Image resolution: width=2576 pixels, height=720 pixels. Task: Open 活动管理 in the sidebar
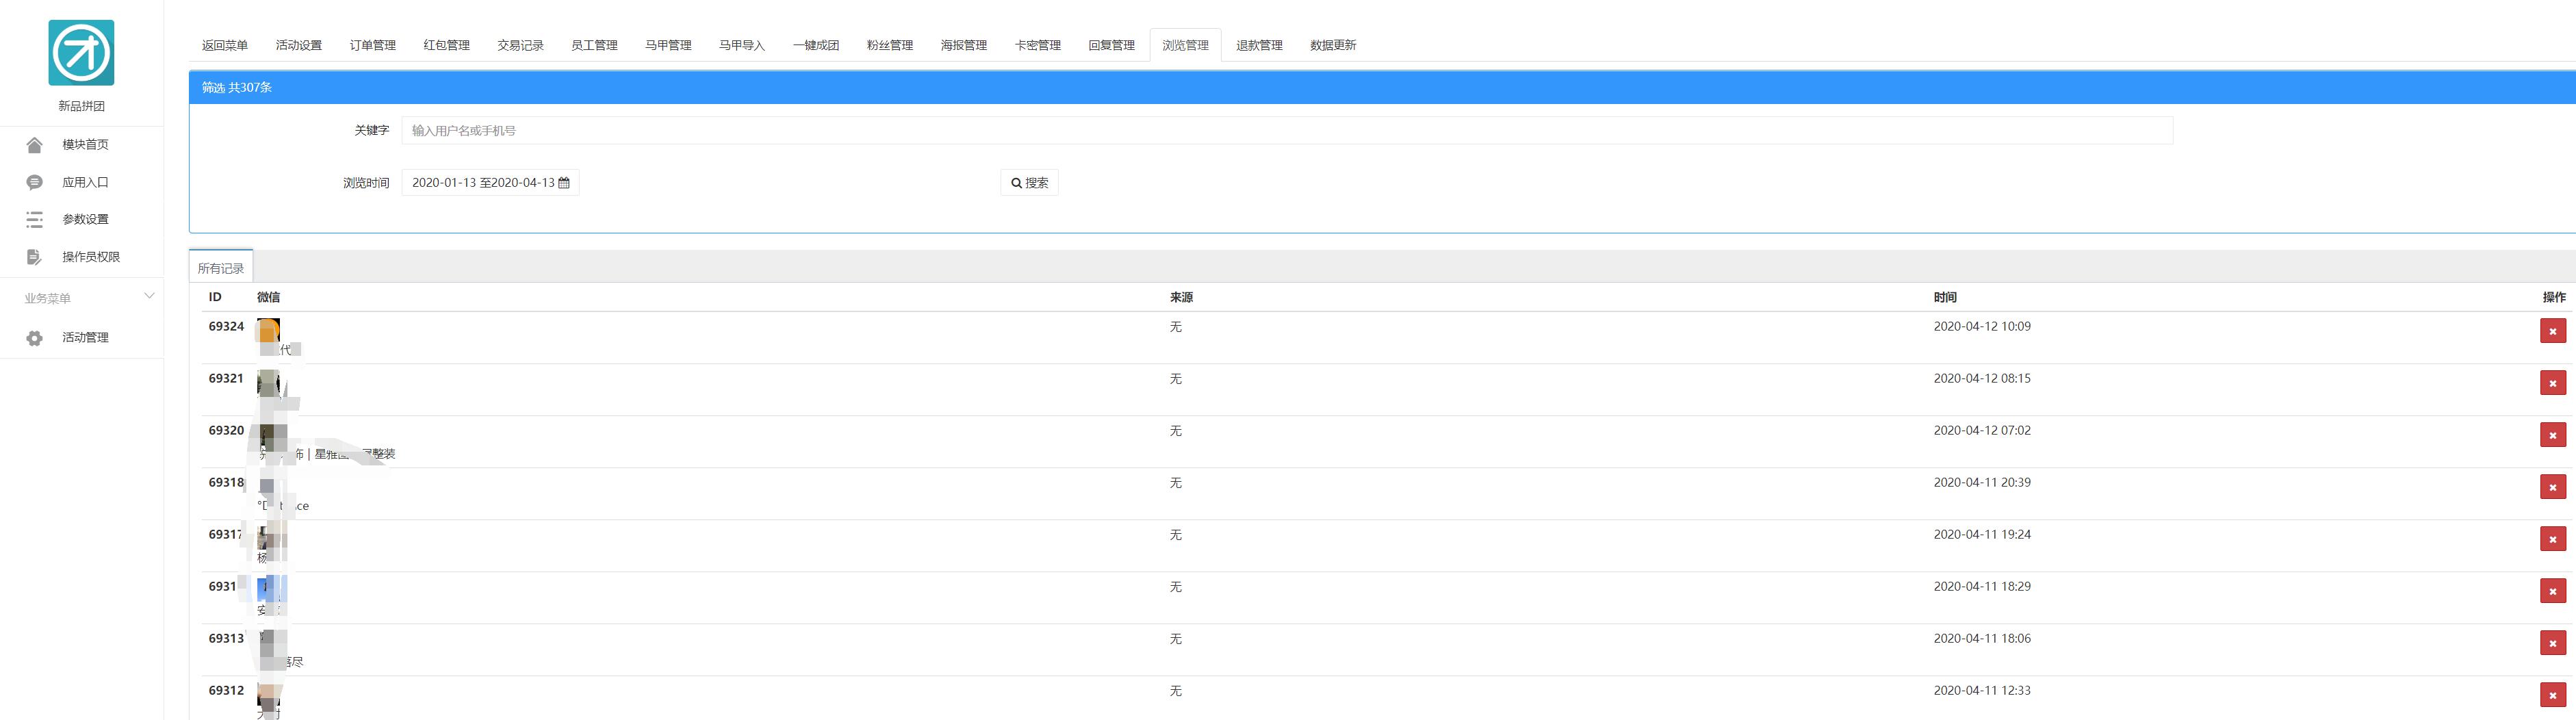point(85,338)
